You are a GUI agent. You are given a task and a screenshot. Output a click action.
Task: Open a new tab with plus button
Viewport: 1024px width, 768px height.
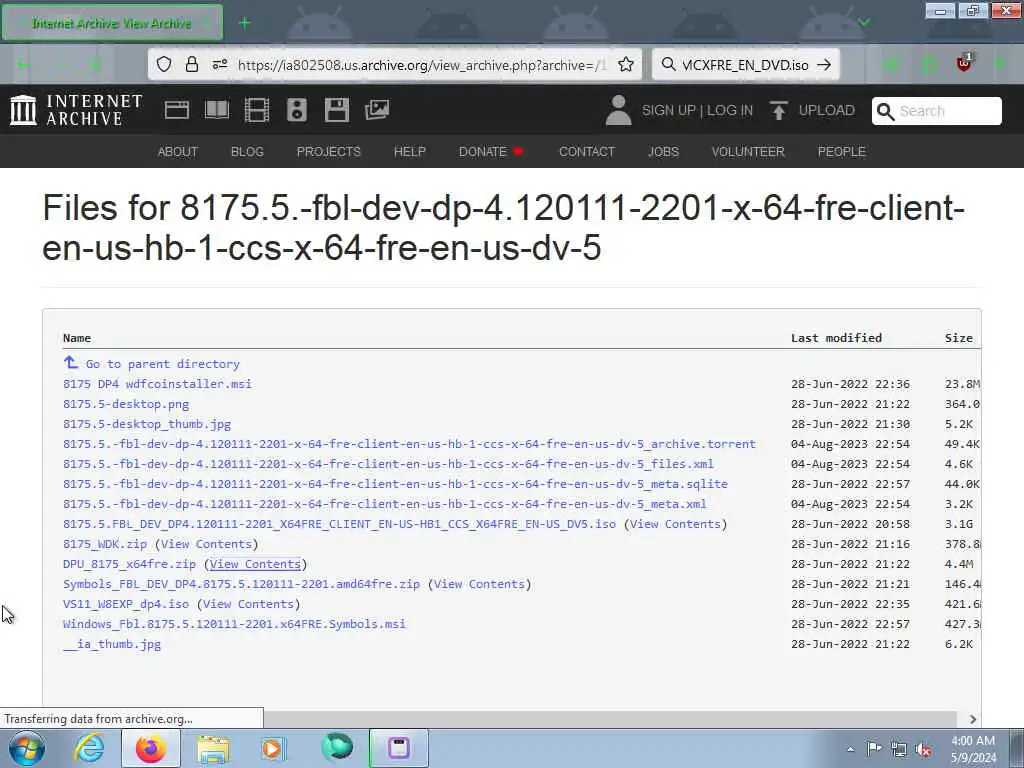244,23
